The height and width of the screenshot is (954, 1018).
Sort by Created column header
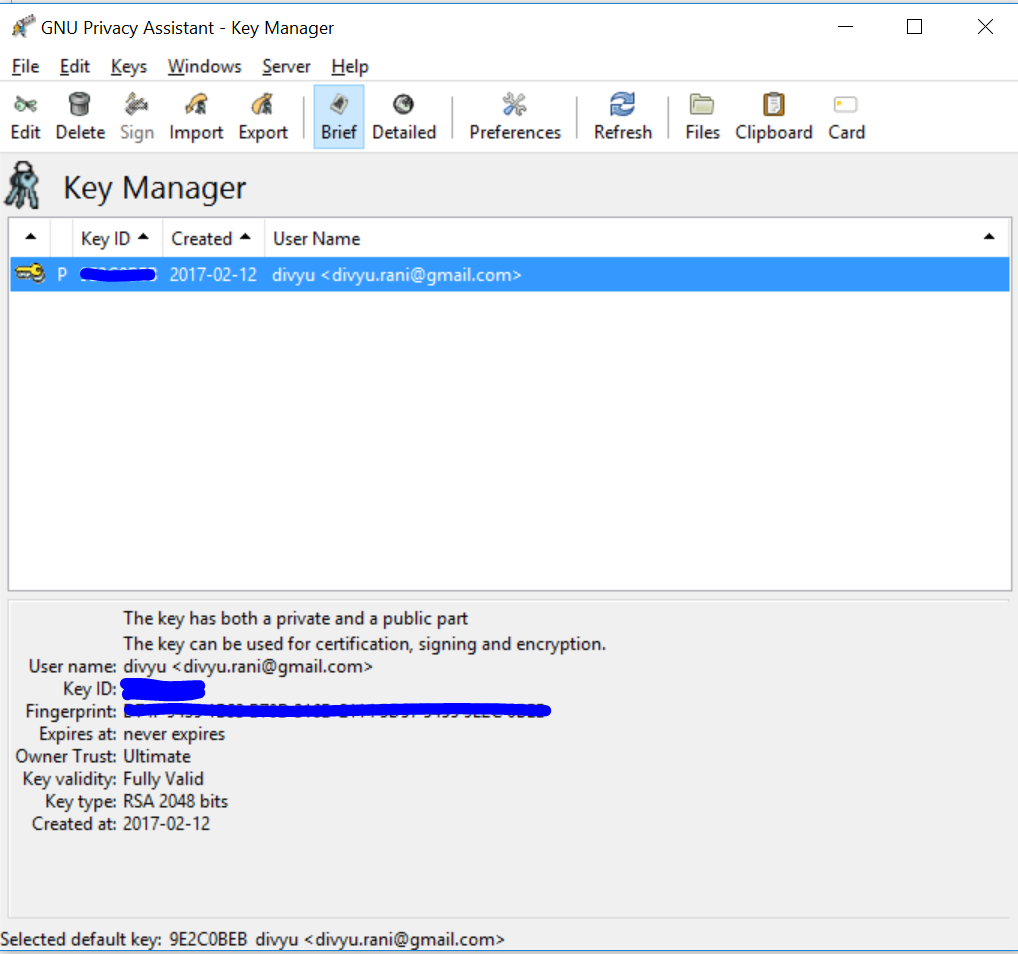pyautogui.click(x=213, y=238)
